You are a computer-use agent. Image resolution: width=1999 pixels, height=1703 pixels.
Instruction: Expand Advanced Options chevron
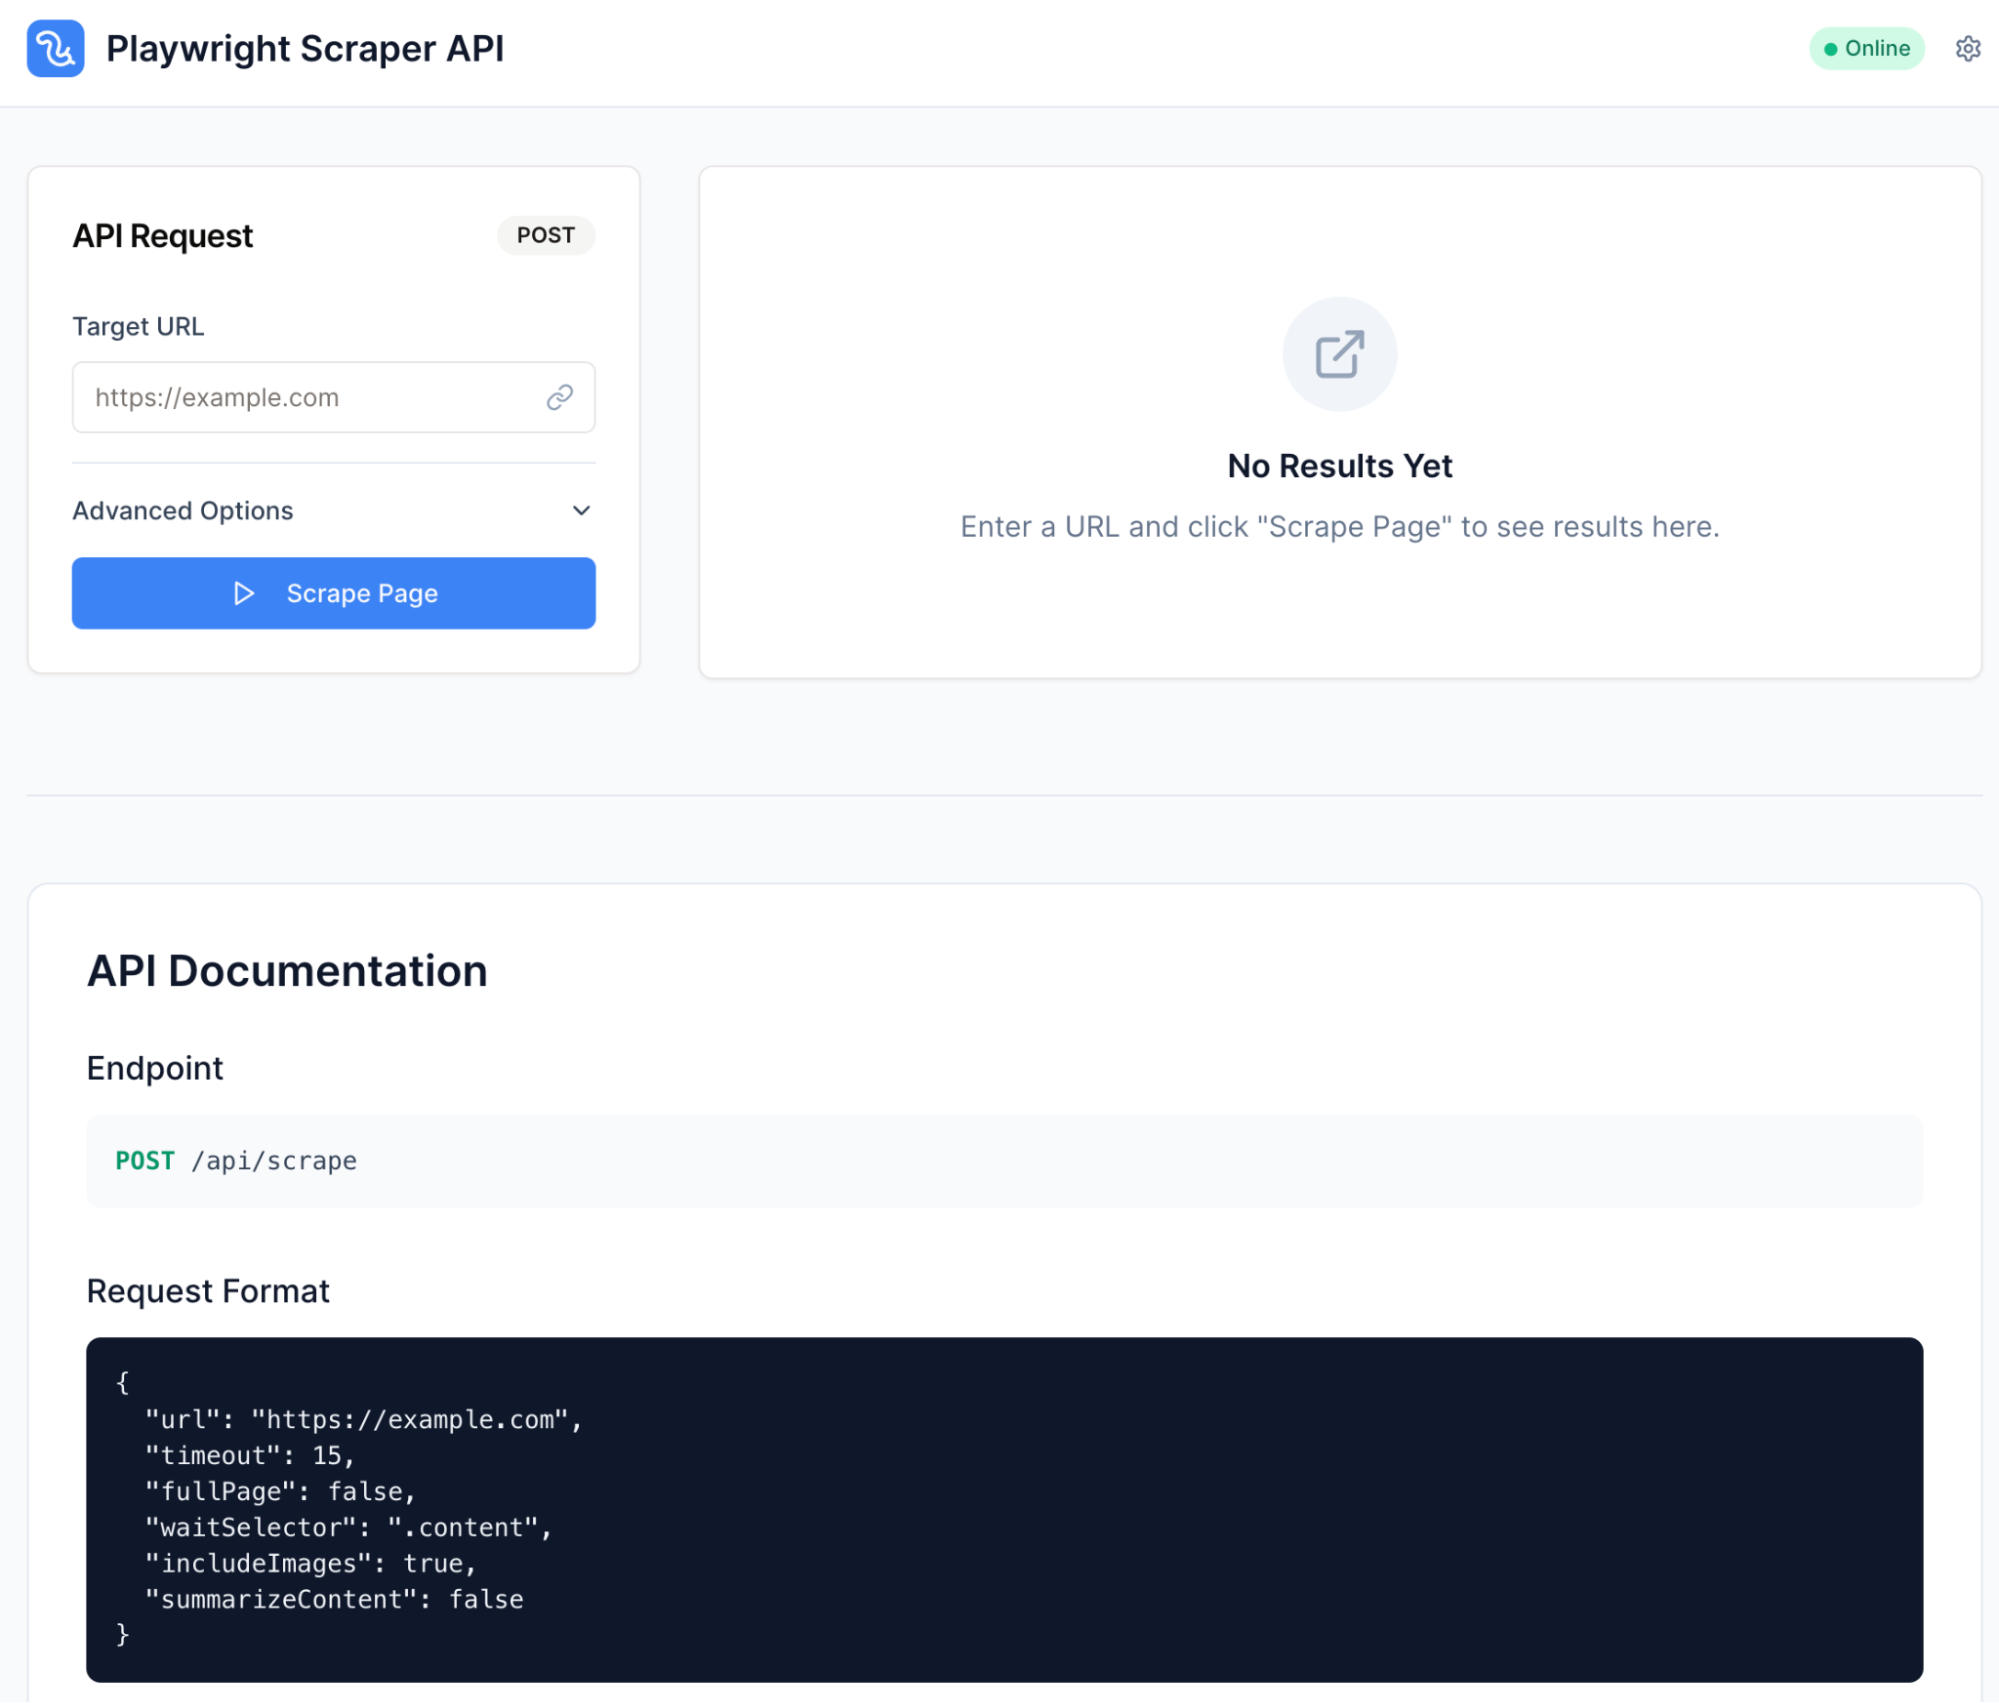pyautogui.click(x=581, y=511)
